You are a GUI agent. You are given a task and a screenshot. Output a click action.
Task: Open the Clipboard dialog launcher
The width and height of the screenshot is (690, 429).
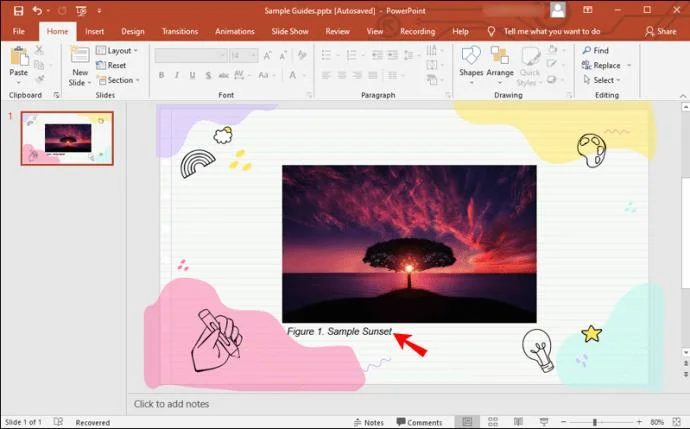(x=56, y=95)
